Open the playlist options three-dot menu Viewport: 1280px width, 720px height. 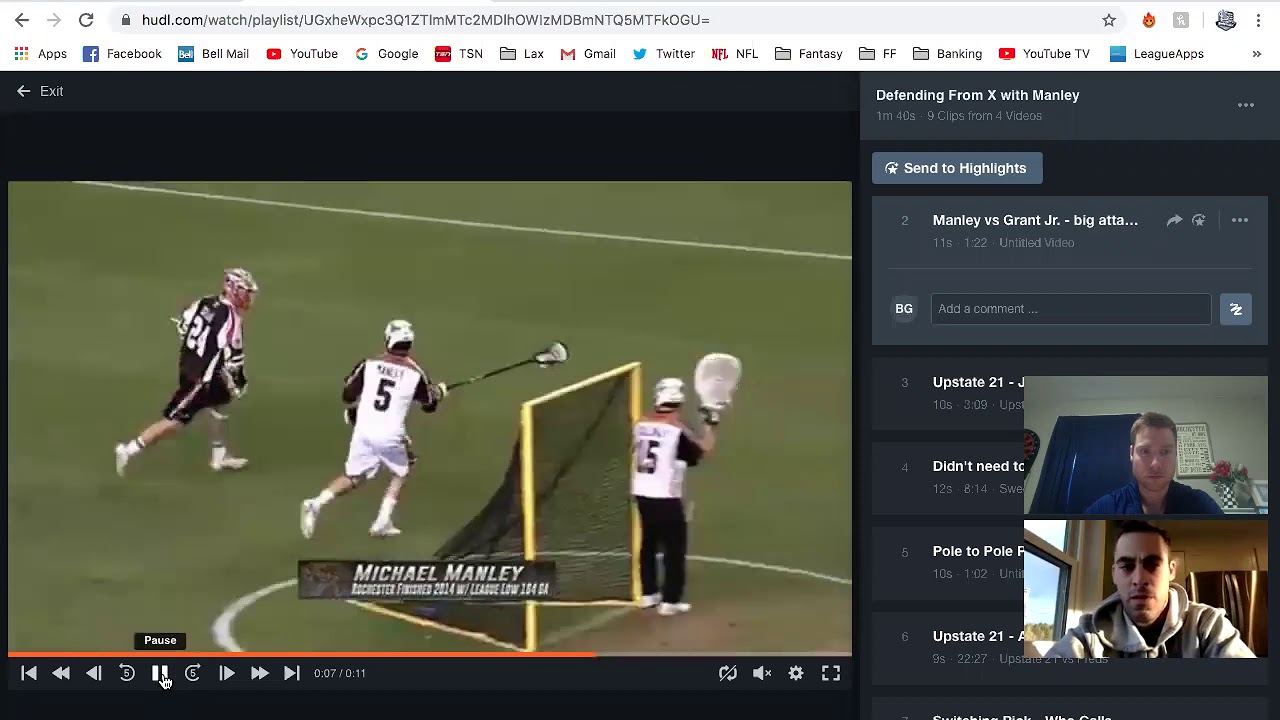pyautogui.click(x=1246, y=105)
